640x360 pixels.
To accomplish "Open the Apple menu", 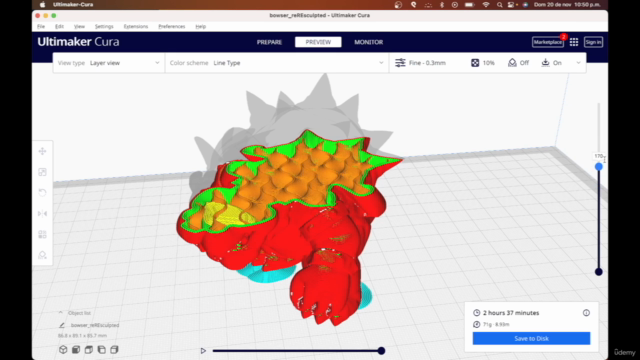I will 42,4.
